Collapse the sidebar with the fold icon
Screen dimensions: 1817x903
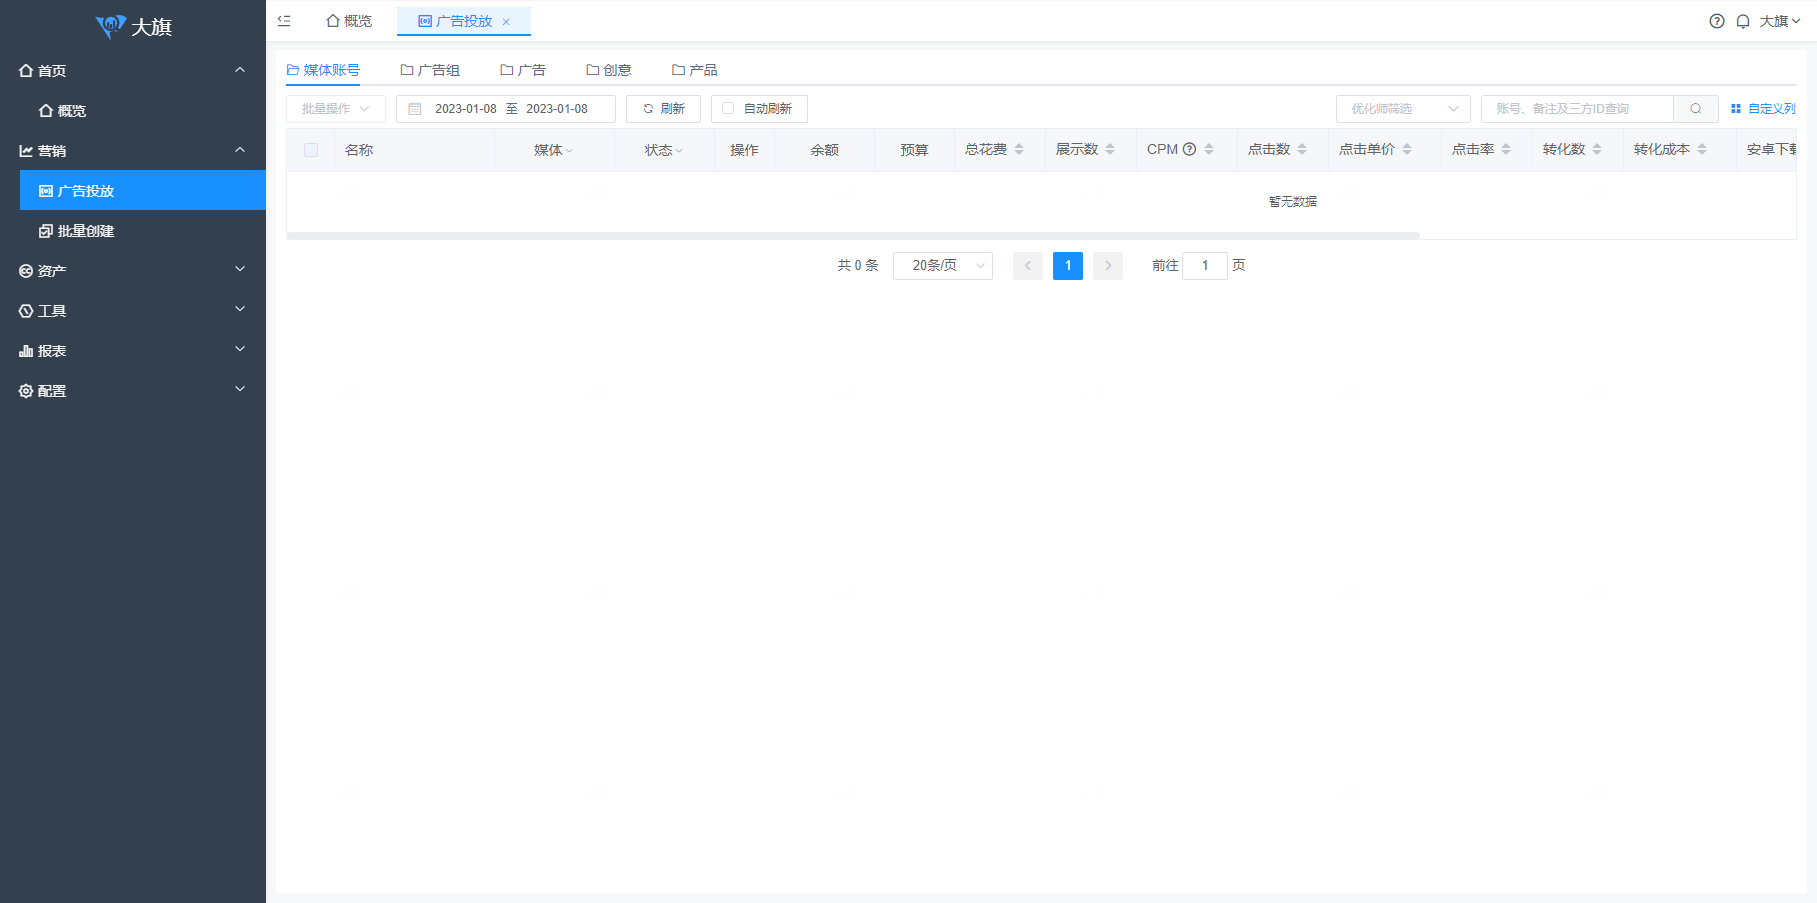284,21
